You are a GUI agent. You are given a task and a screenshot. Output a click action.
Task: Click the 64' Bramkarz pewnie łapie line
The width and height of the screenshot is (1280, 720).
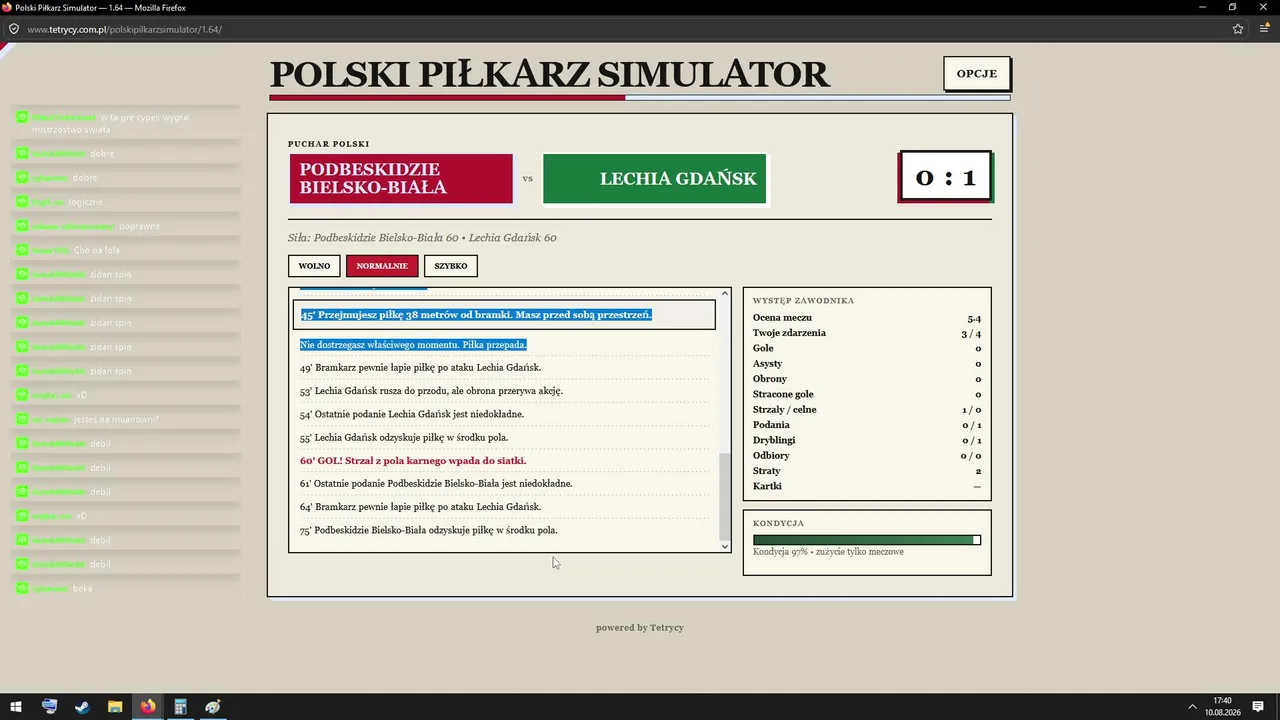[420, 507]
